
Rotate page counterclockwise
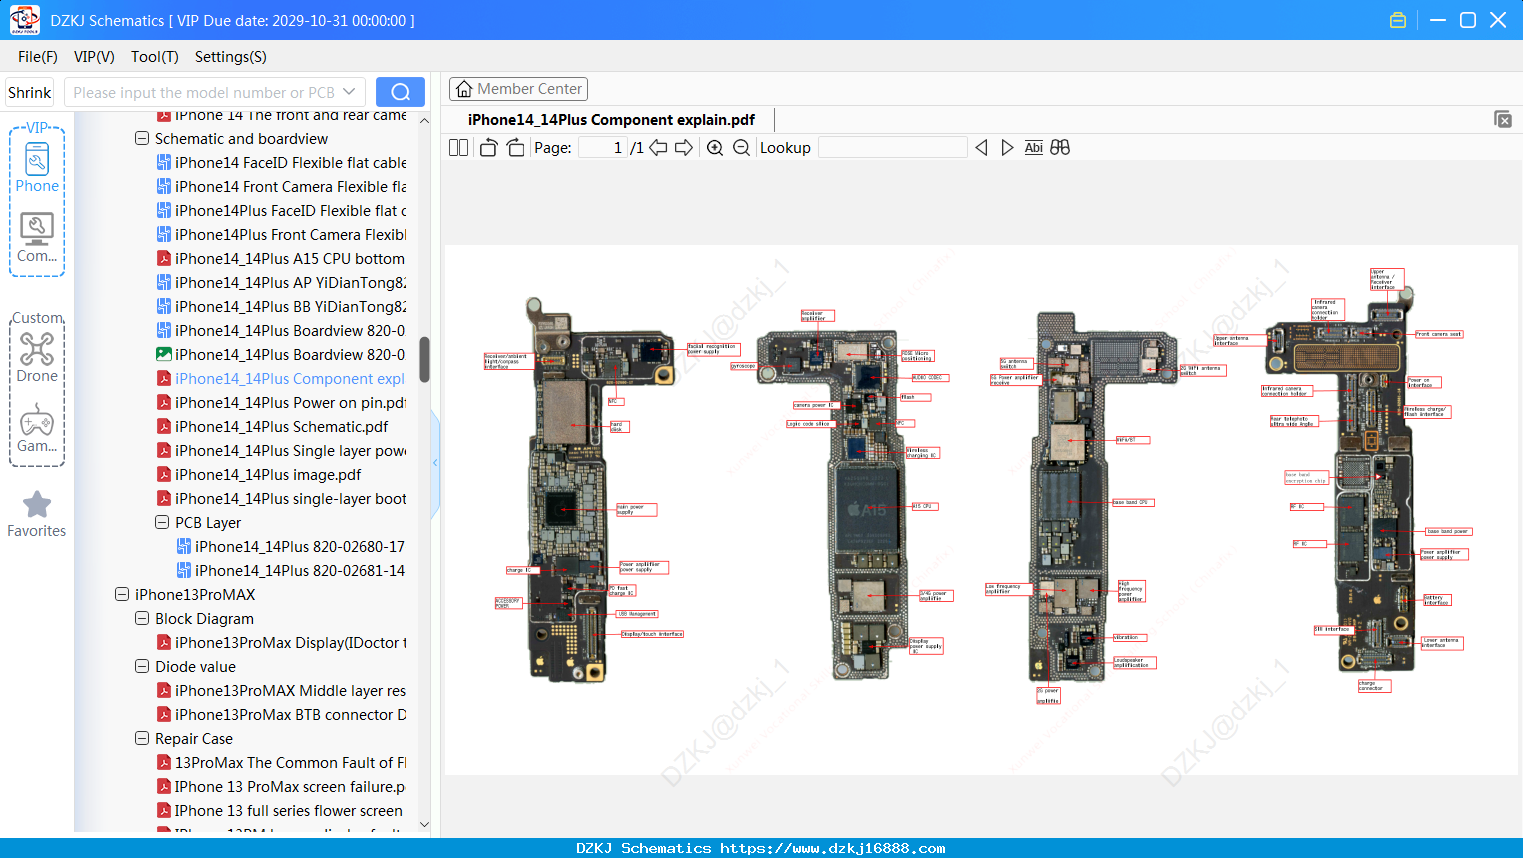tap(488, 148)
